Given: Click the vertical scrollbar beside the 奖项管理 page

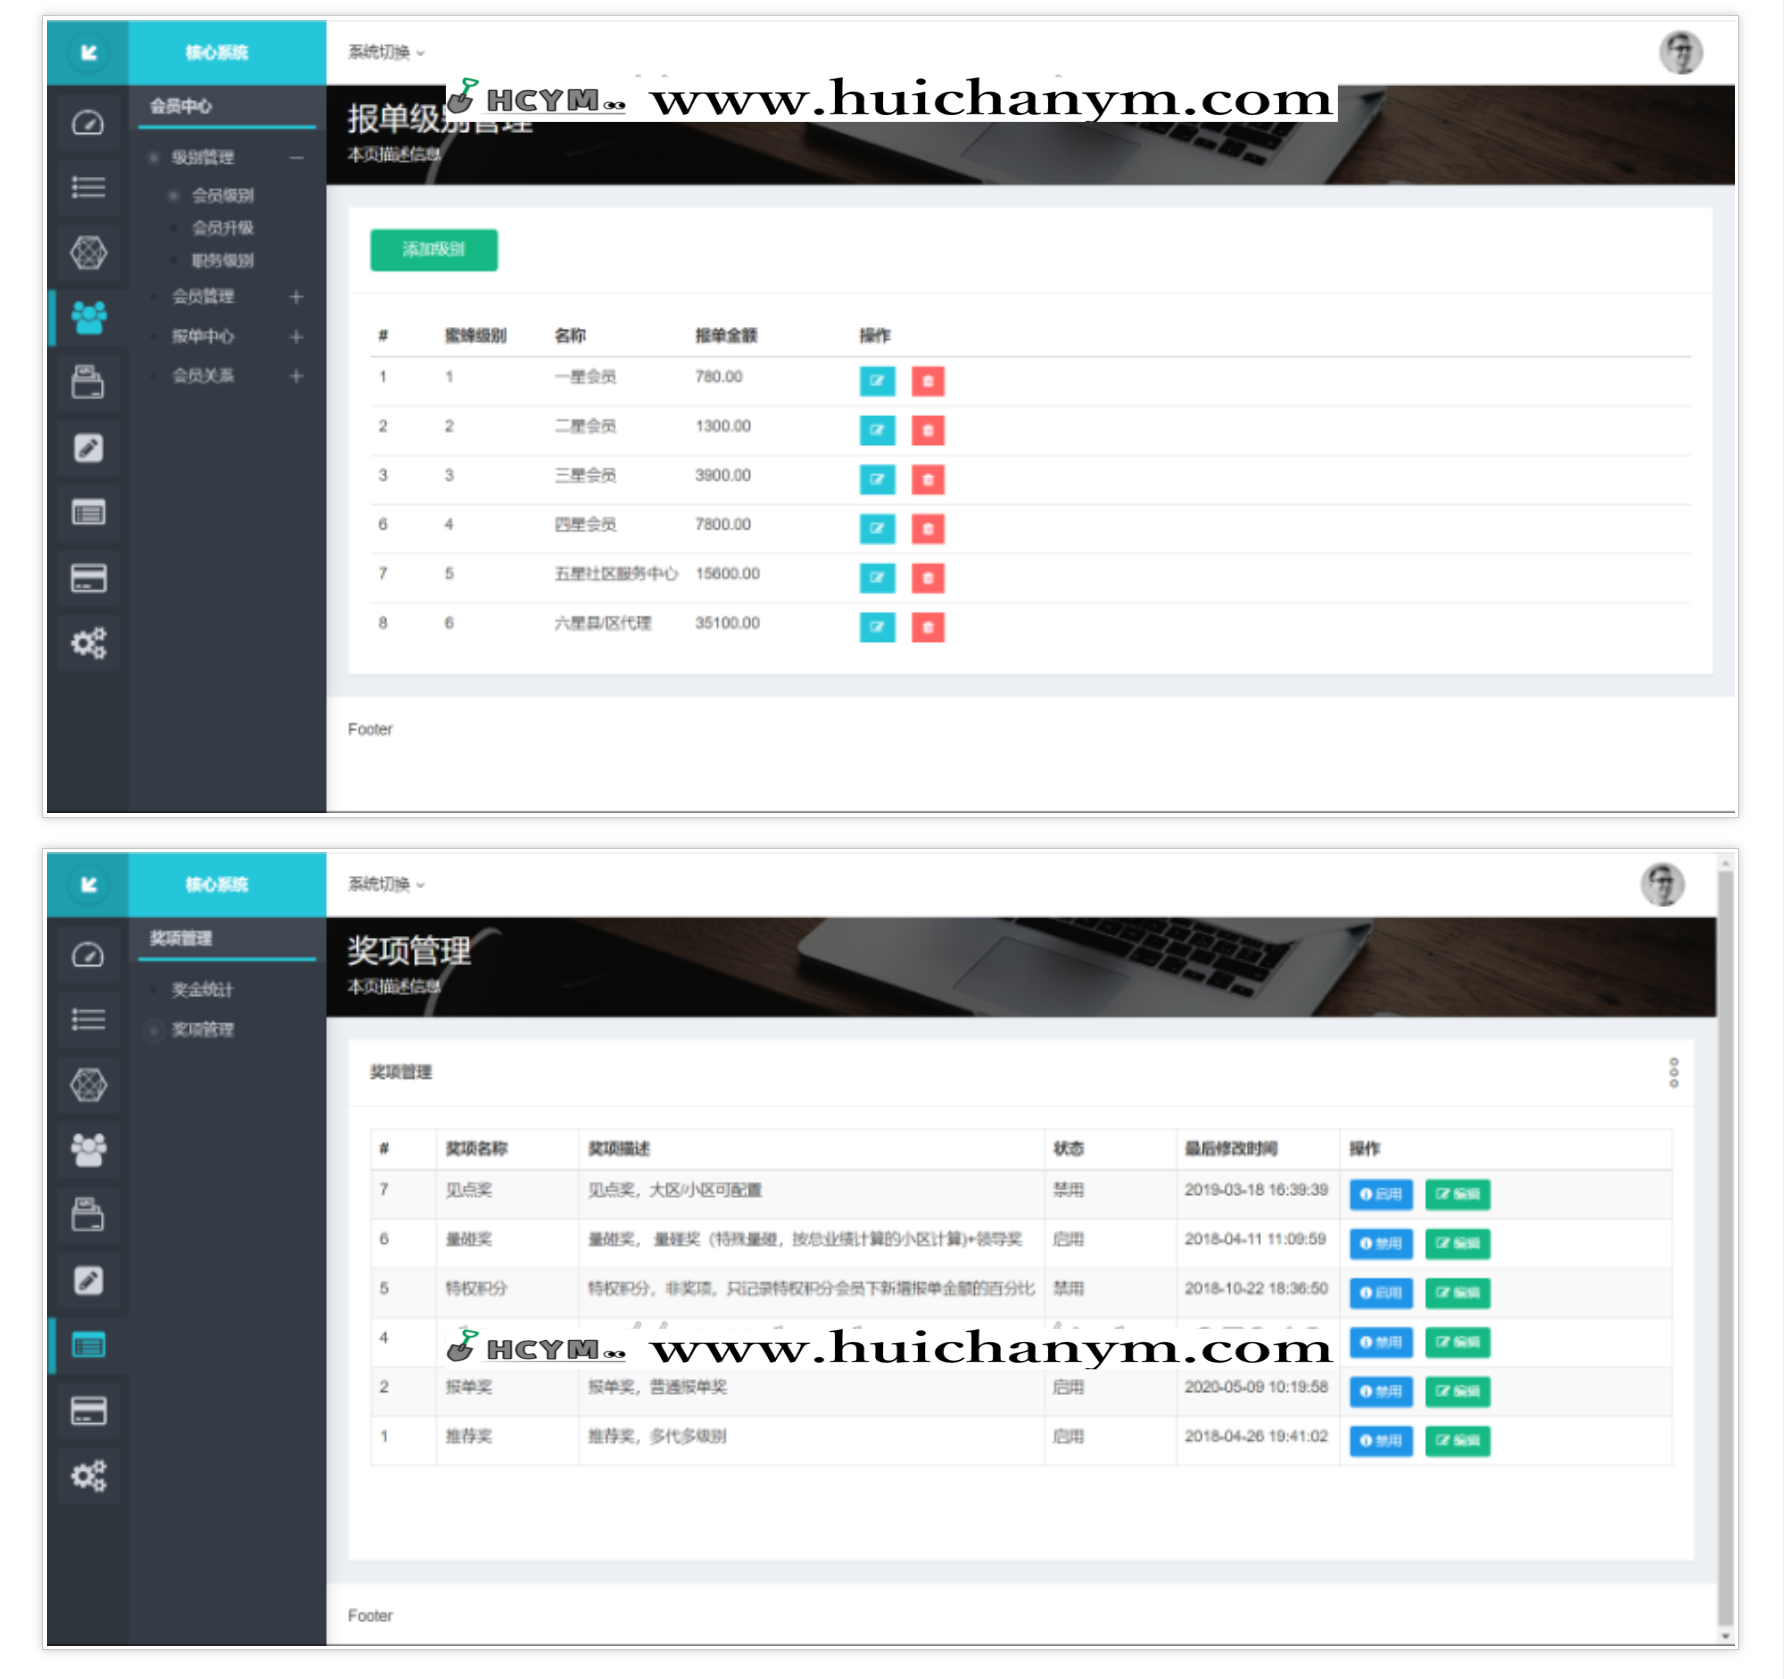Looking at the screenshot, I should click(1725, 1250).
